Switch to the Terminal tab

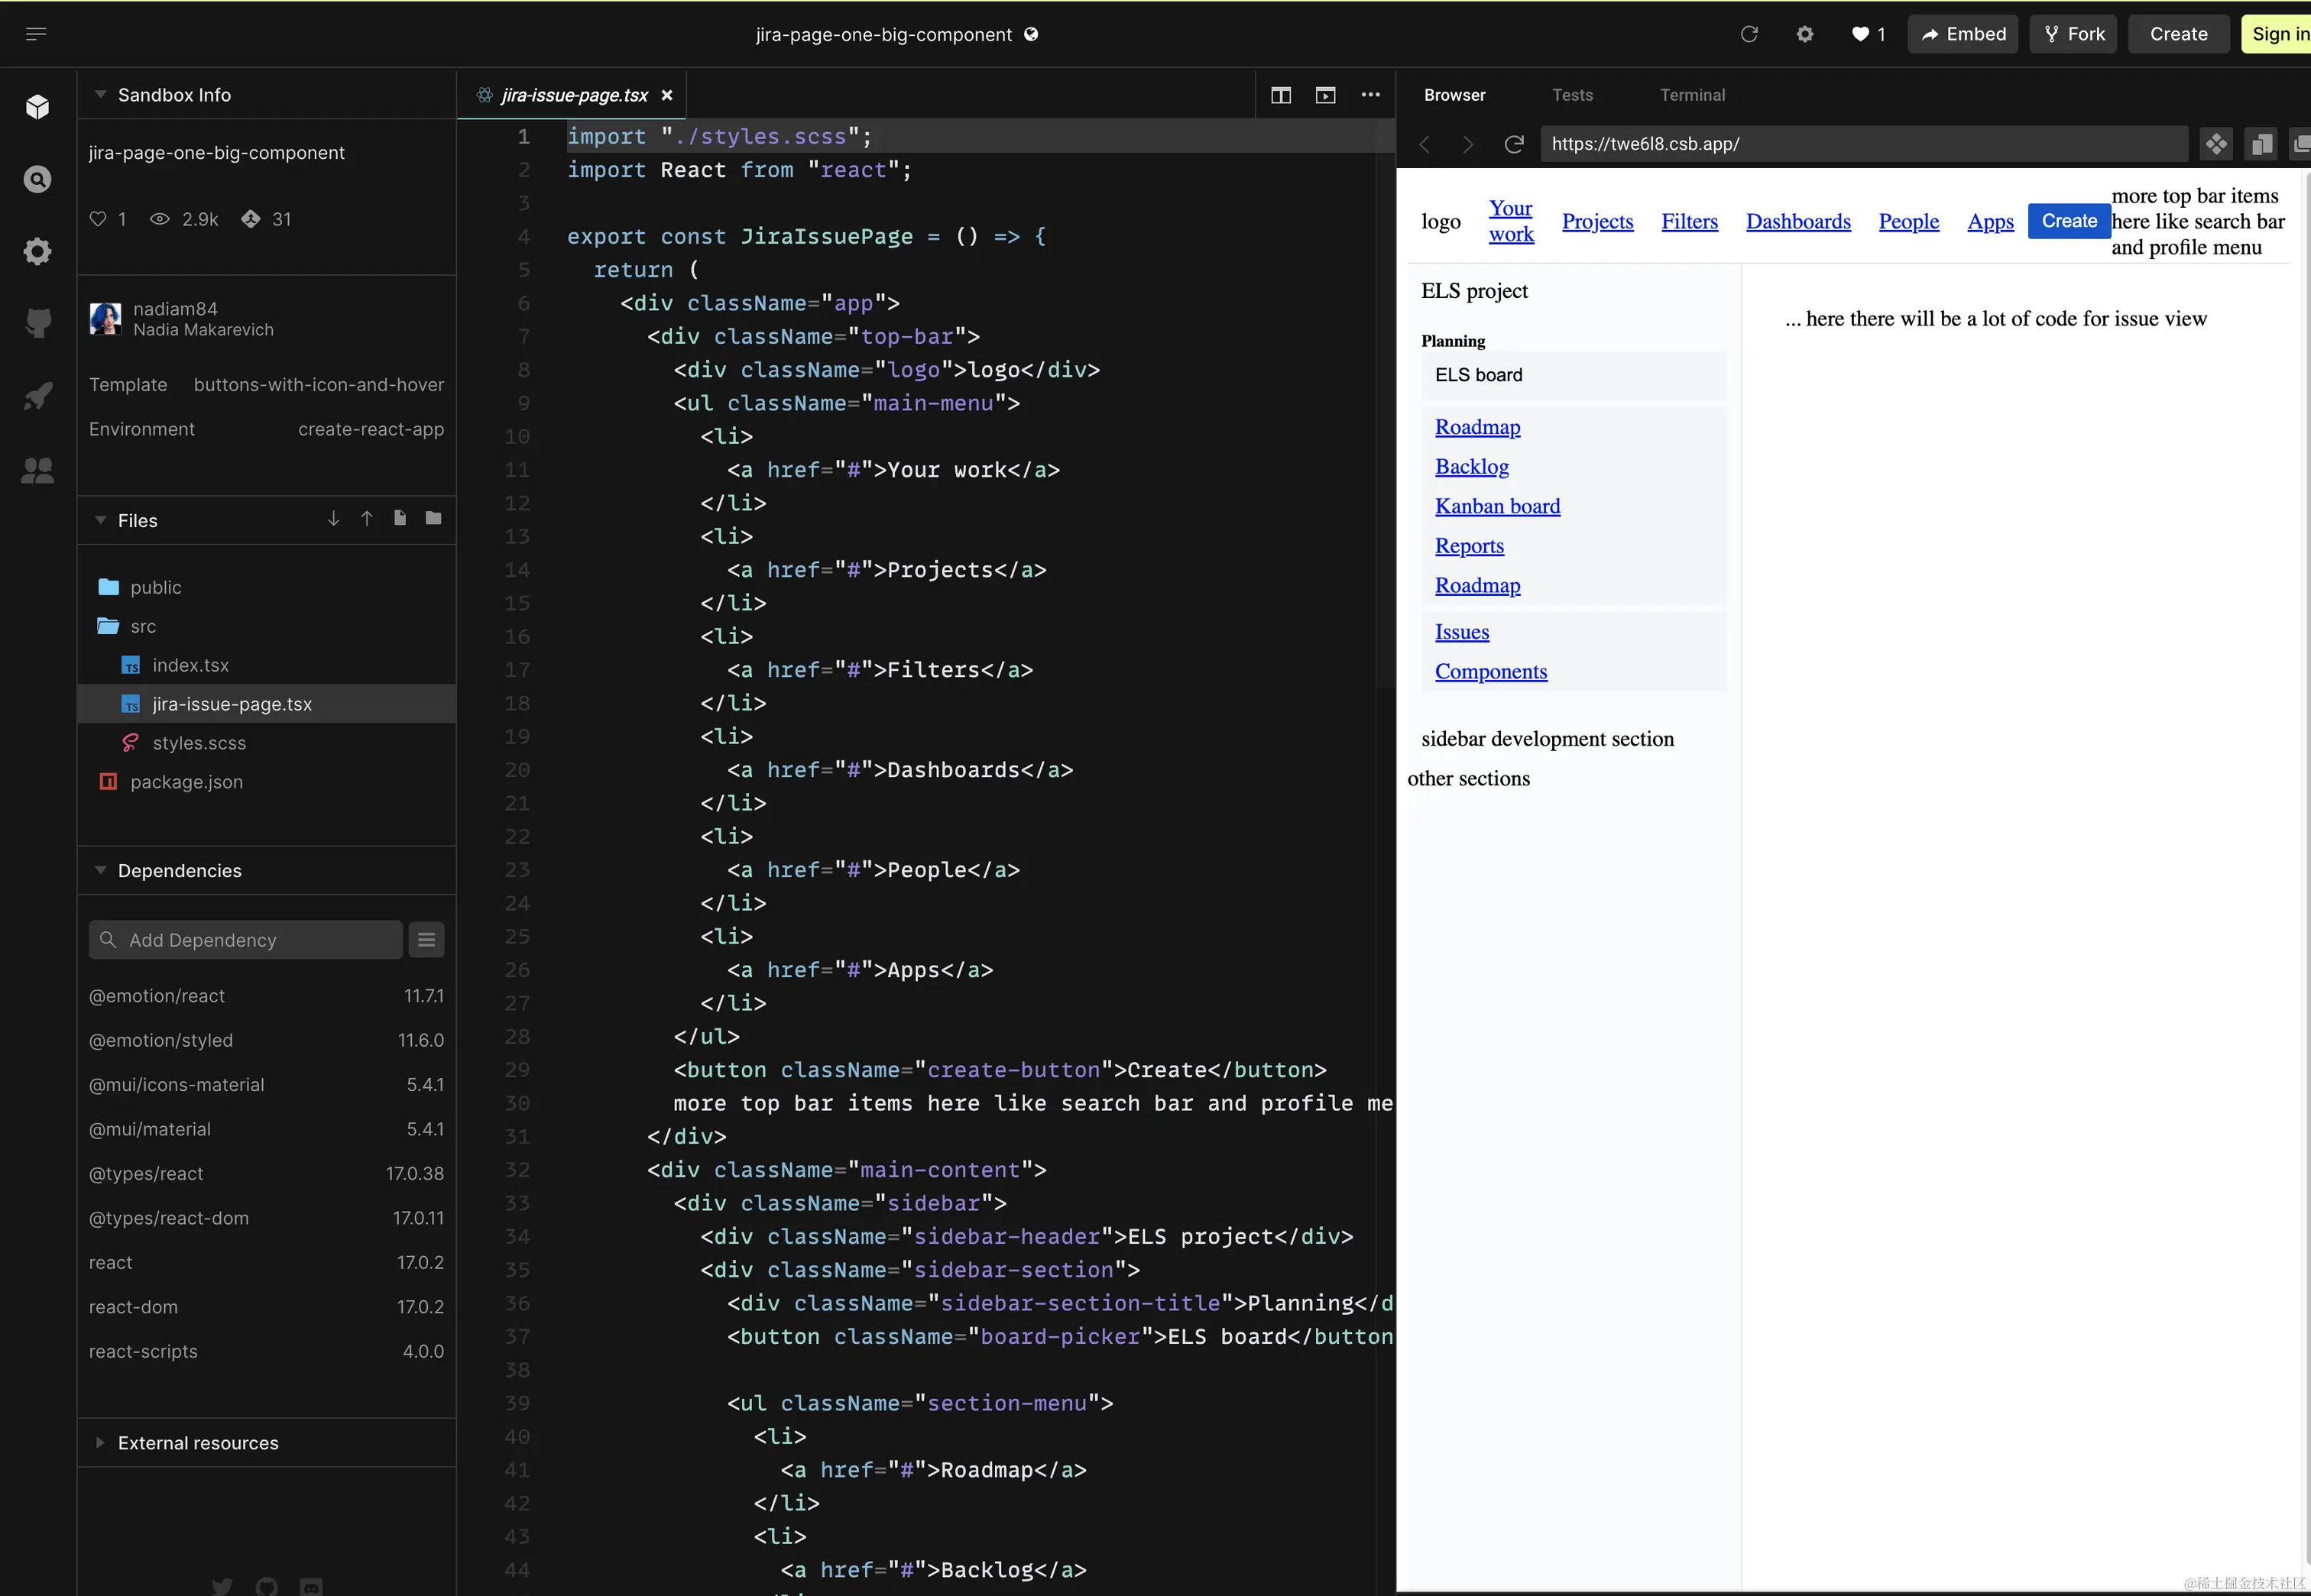[x=1691, y=95]
